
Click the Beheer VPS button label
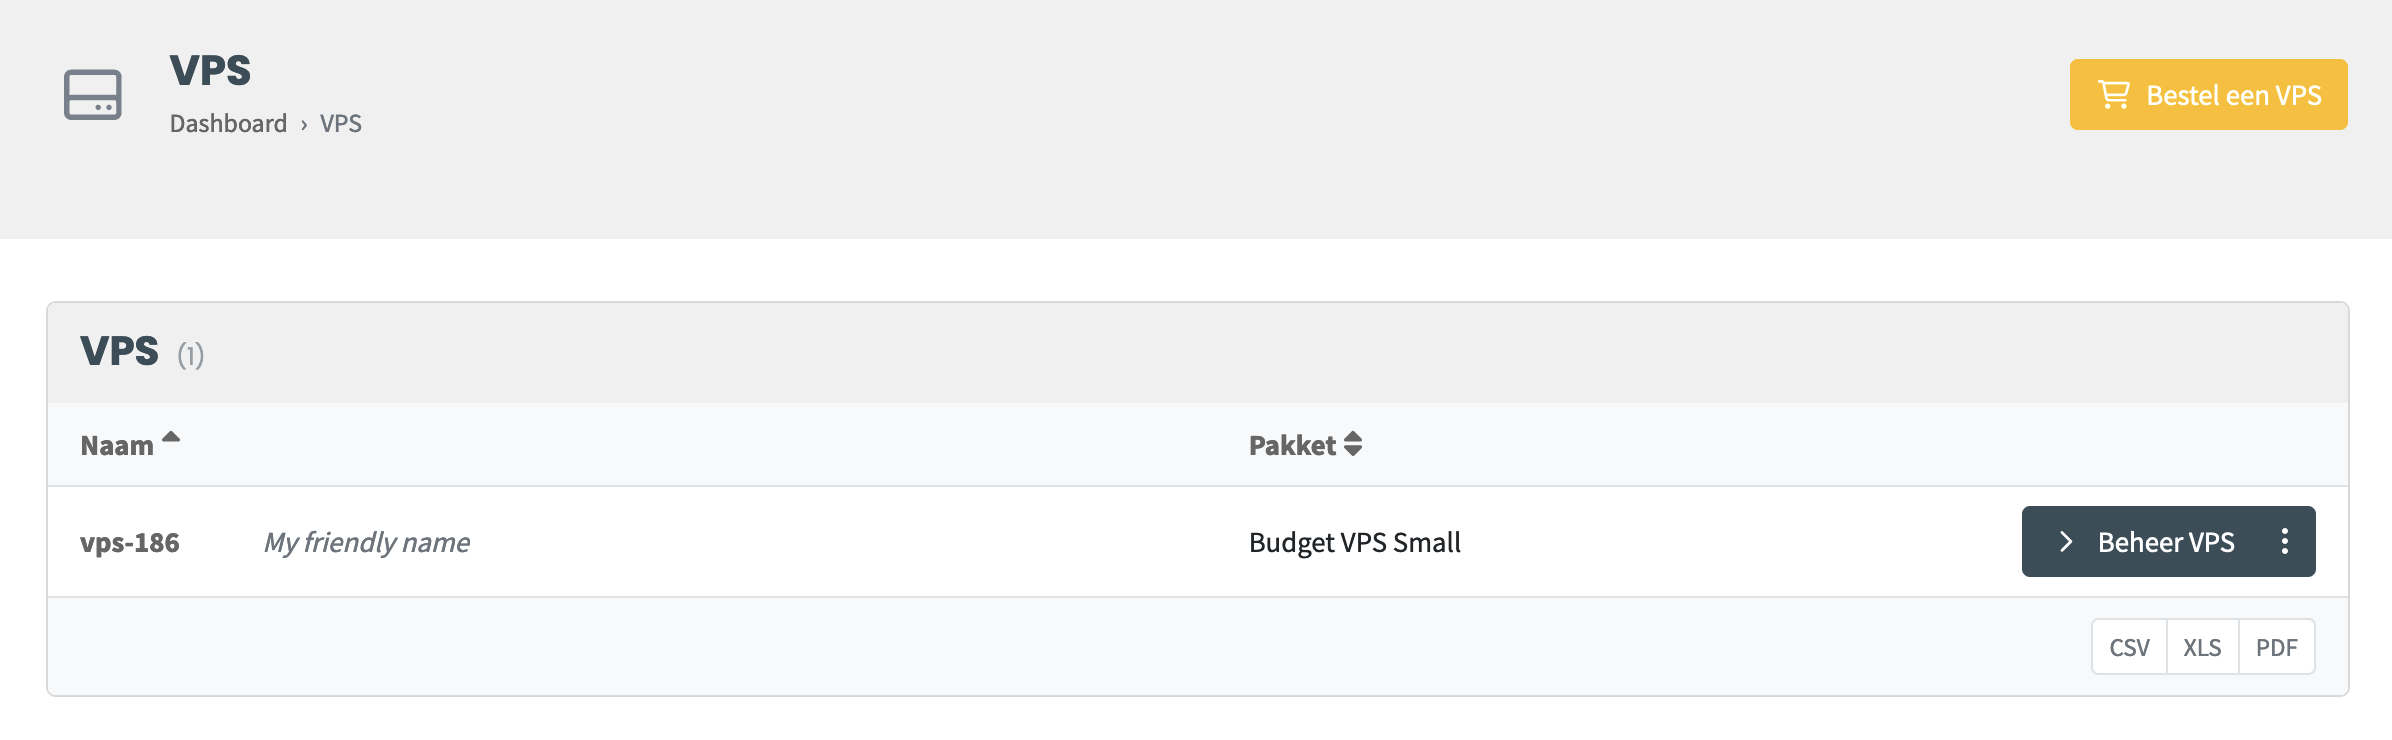click(2166, 542)
